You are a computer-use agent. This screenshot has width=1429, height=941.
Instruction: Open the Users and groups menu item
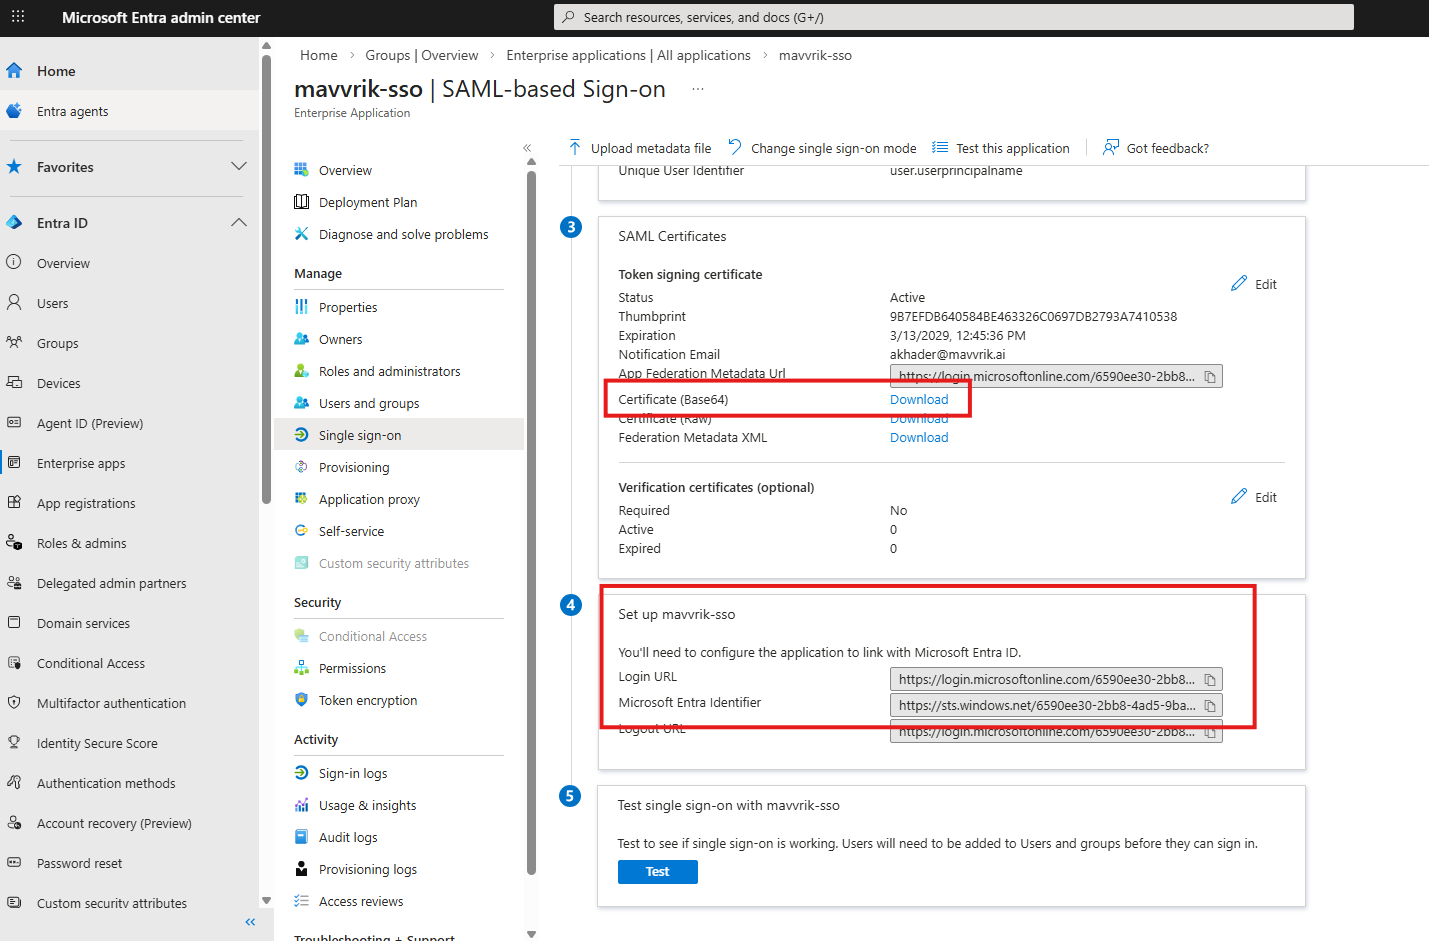[x=368, y=403]
